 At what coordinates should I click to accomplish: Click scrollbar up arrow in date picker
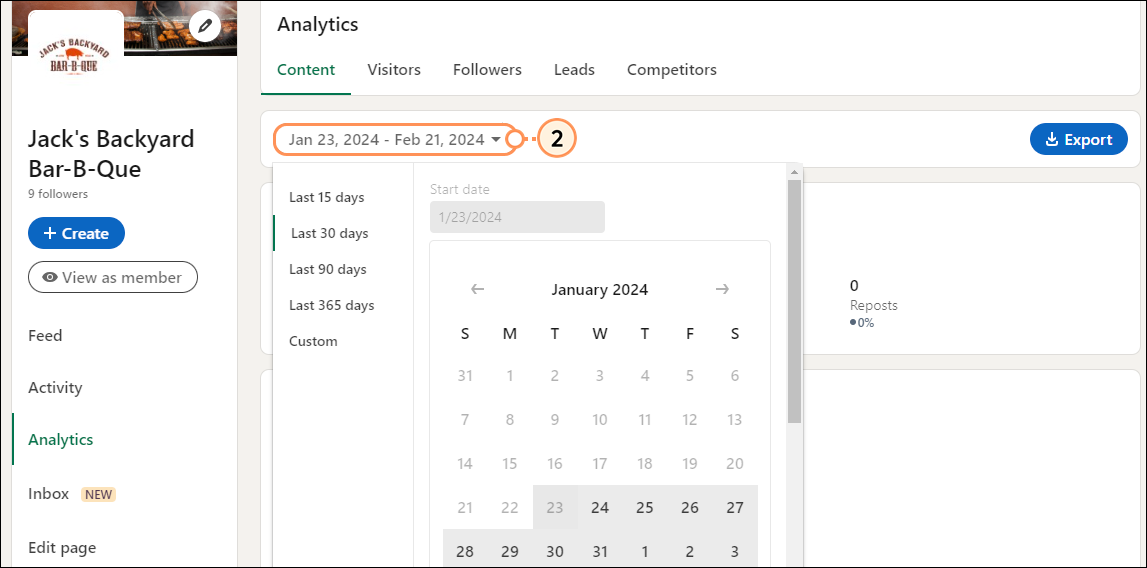pos(794,172)
